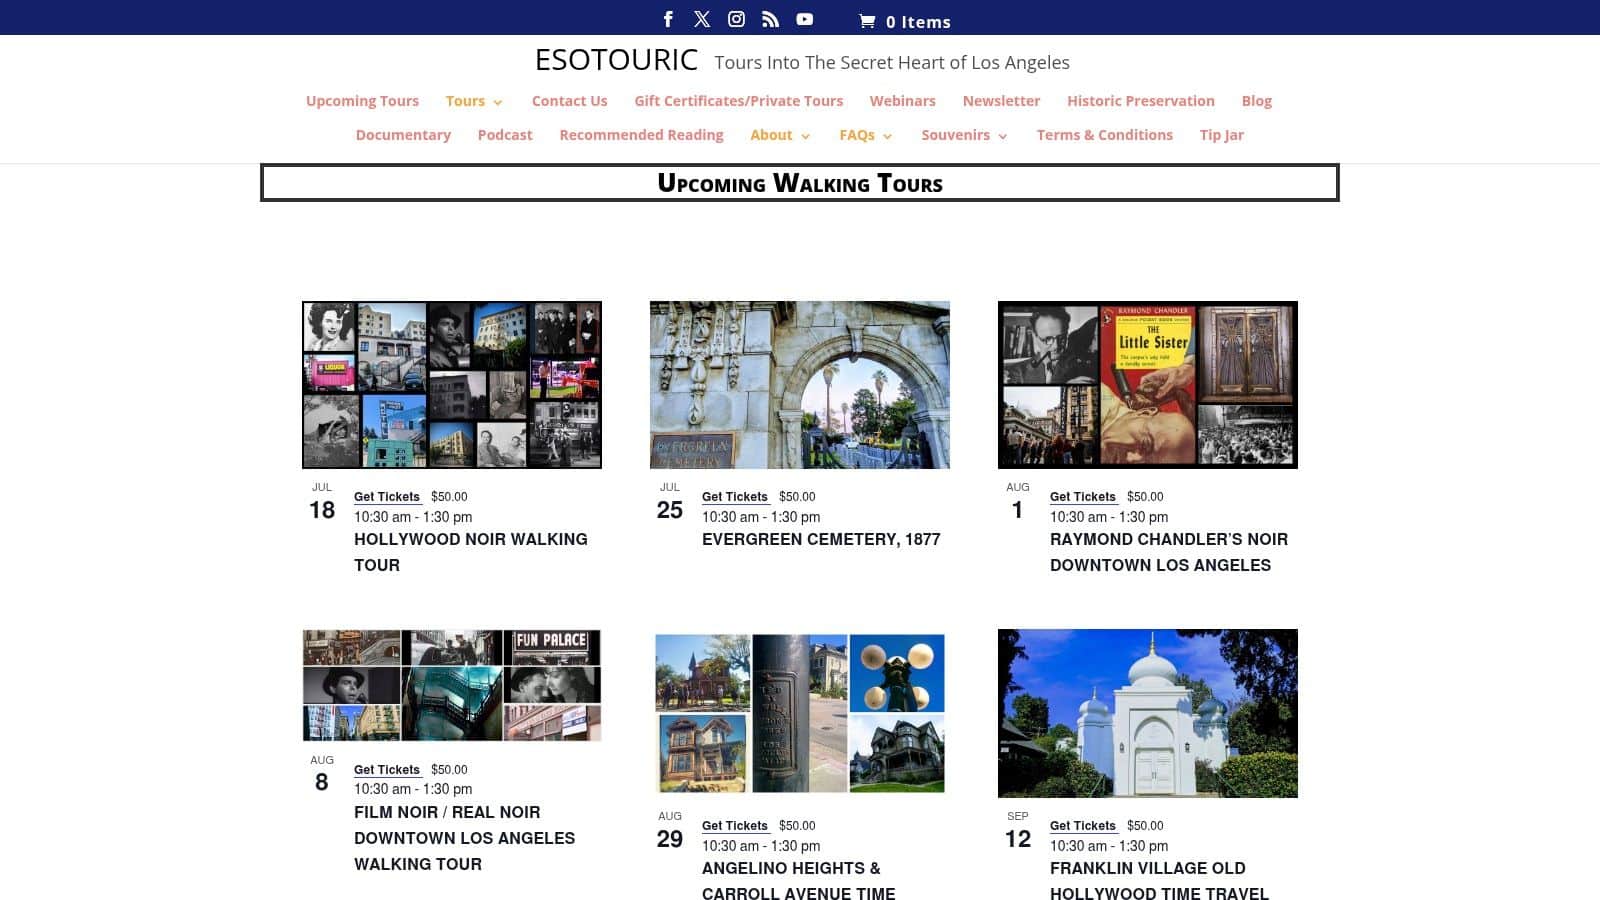Click the Evergreen Cemetery archway thumbnail
1600x900 pixels.
(x=800, y=385)
